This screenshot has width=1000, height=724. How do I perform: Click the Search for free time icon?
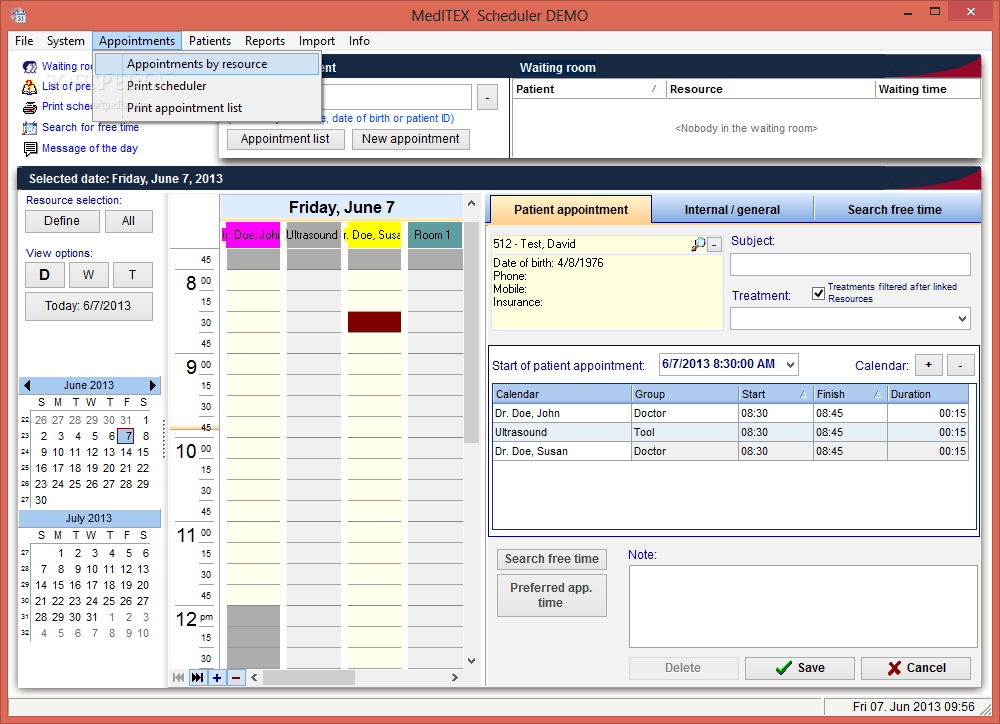29,128
